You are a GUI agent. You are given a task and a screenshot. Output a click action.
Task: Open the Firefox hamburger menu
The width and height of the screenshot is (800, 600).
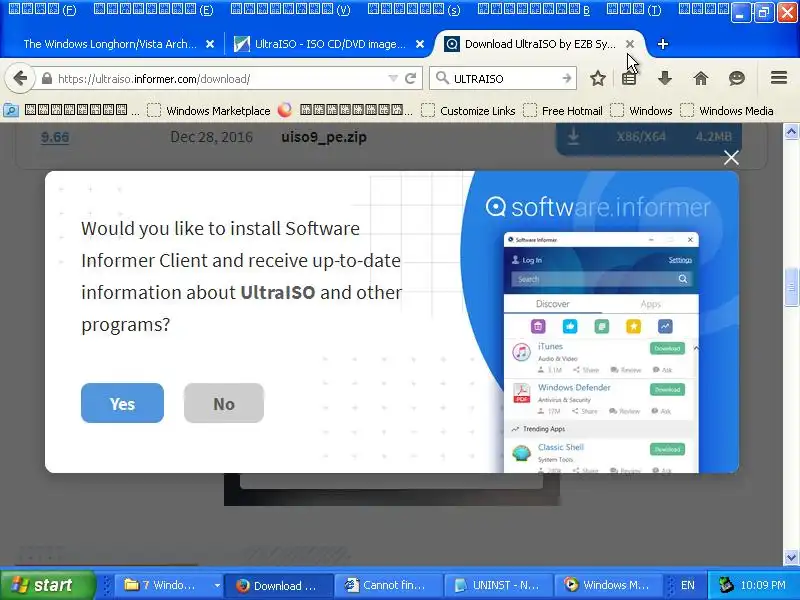(779, 78)
